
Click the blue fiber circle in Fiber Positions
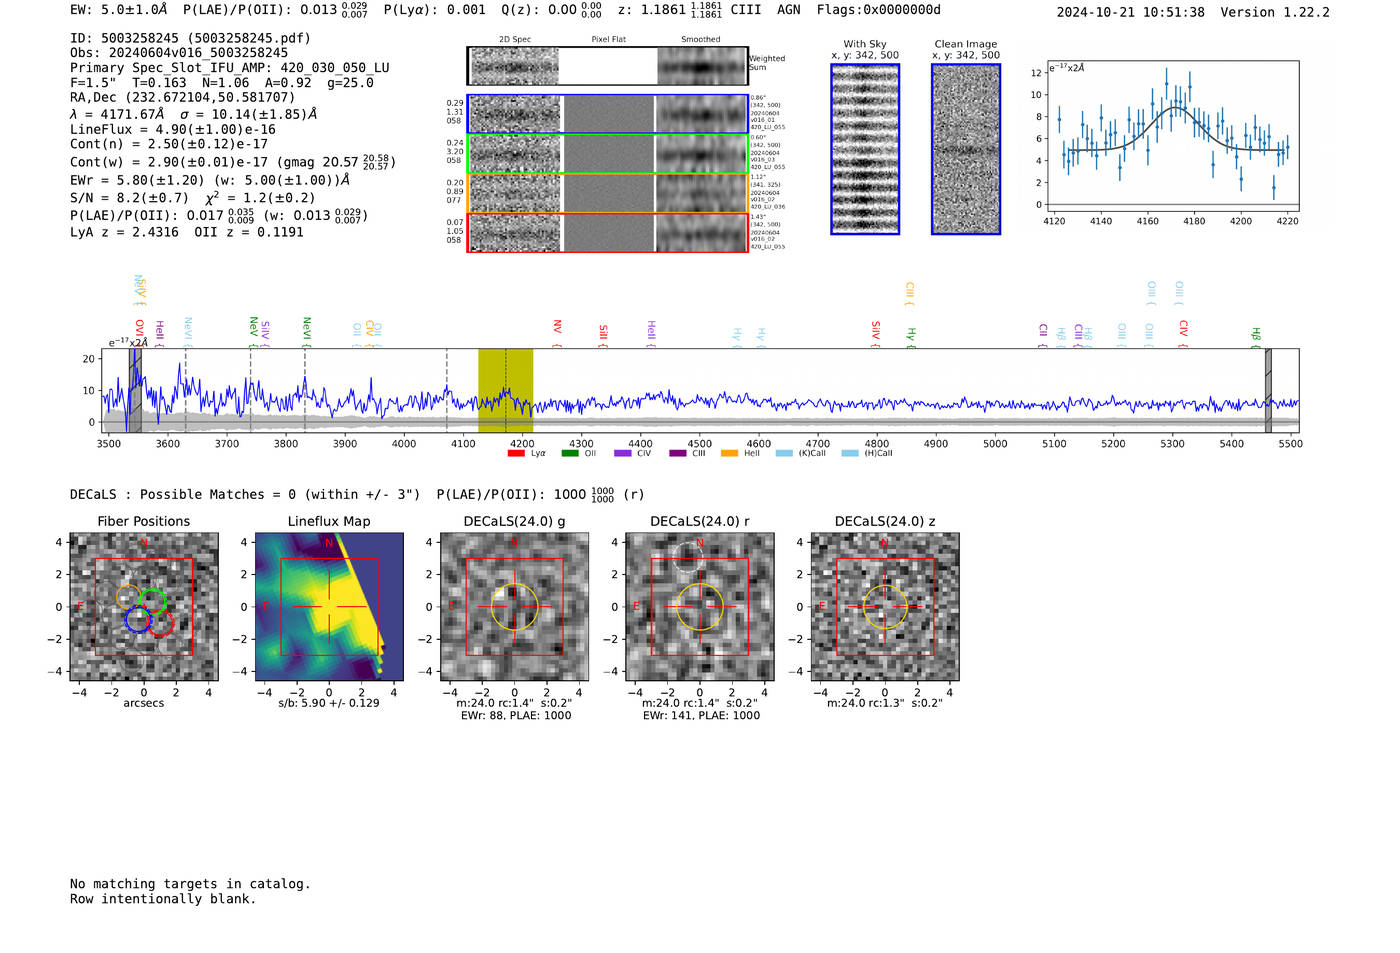click(138, 619)
